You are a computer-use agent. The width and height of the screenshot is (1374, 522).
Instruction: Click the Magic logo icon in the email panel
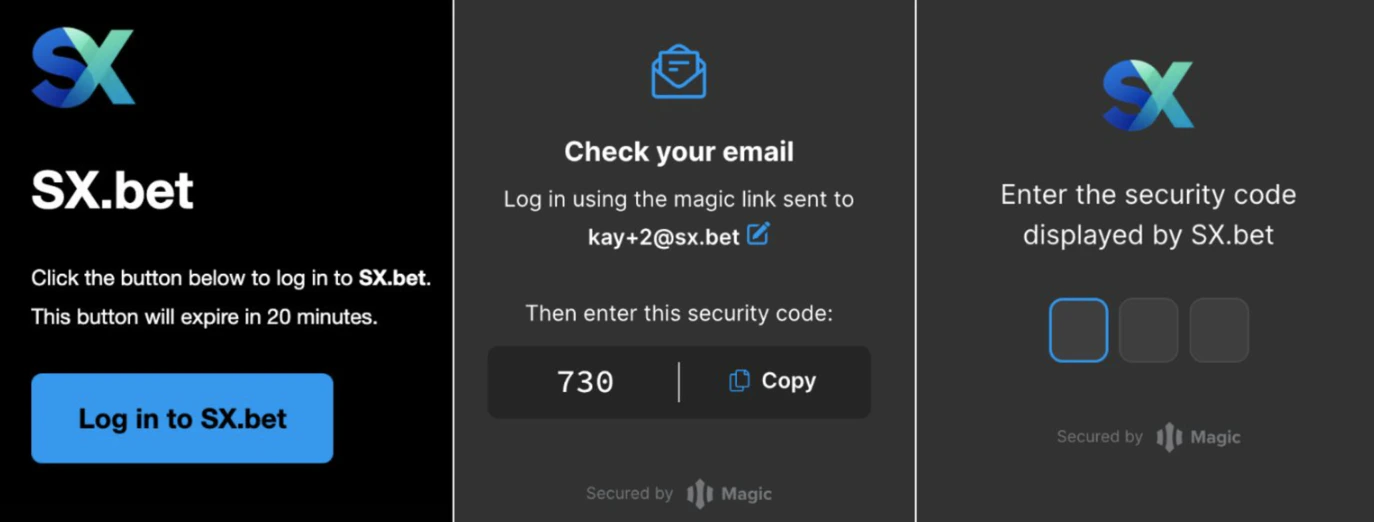coord(700,494)
